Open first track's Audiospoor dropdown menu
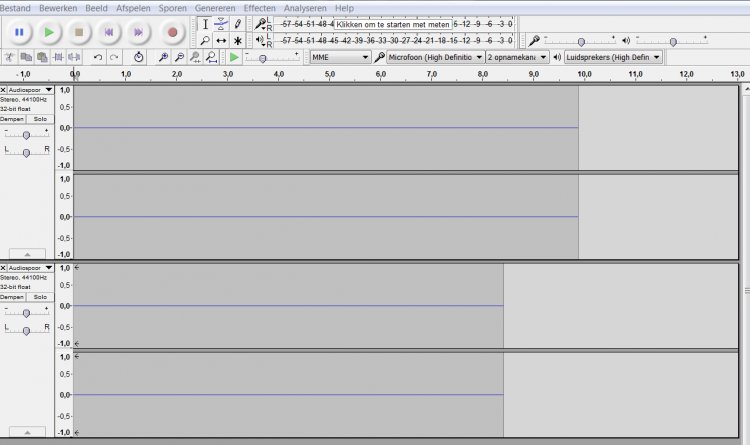This screenshot has height=445, width=750. click(x=30, y=90)
